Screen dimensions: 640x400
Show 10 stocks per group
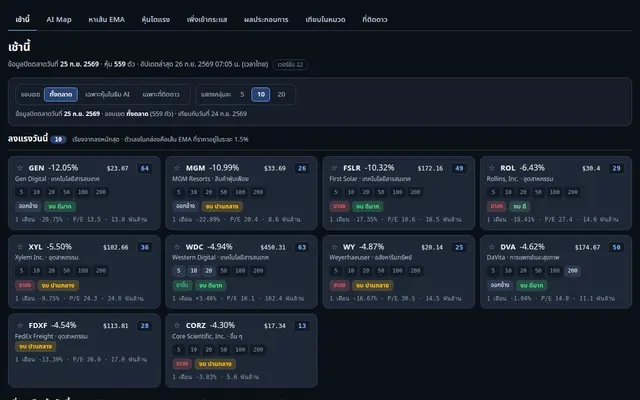261,94
